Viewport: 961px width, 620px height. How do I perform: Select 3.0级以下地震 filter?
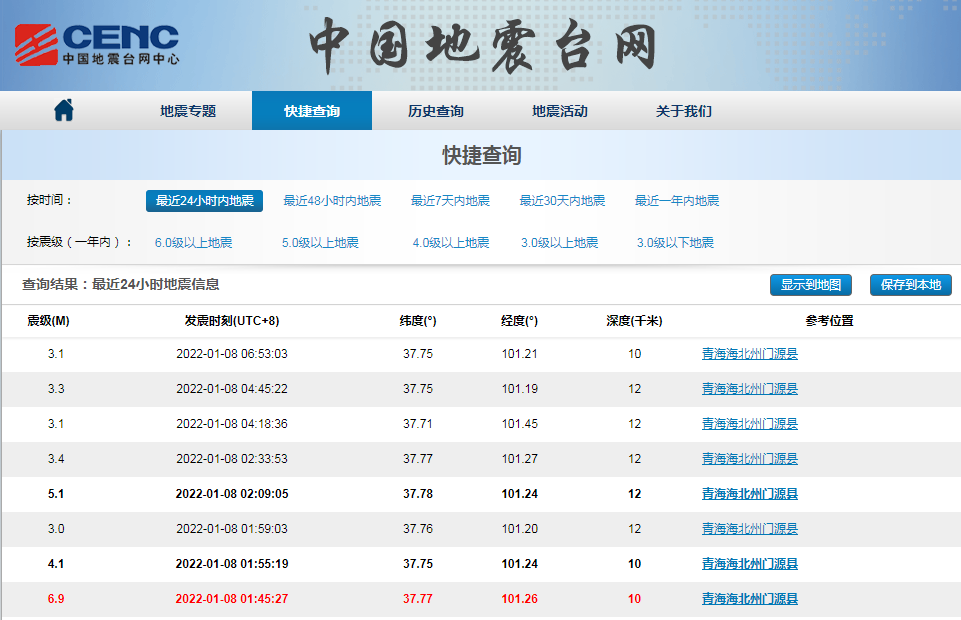(675, 243)
